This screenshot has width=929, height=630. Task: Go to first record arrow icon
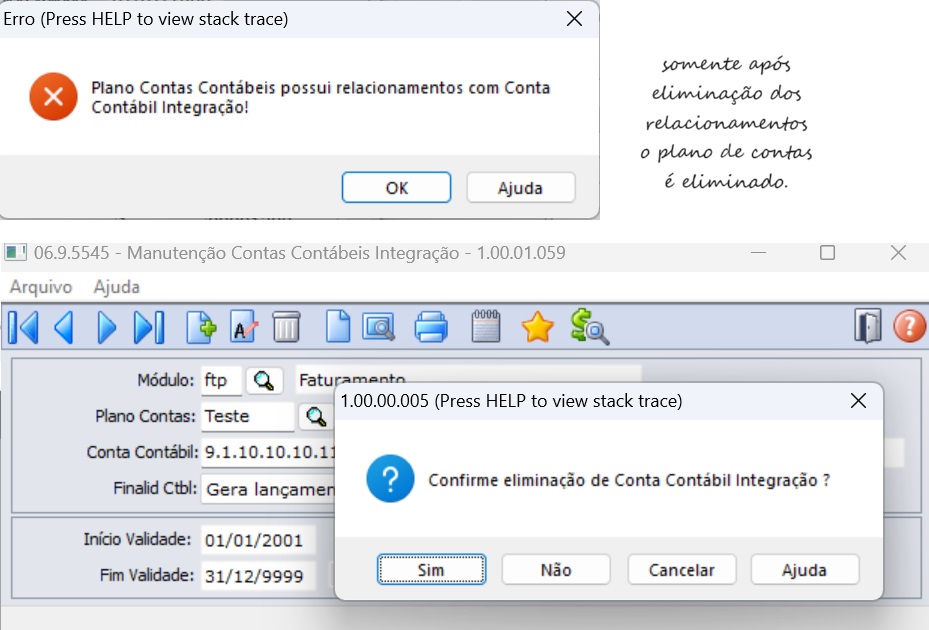pos(24,328)
